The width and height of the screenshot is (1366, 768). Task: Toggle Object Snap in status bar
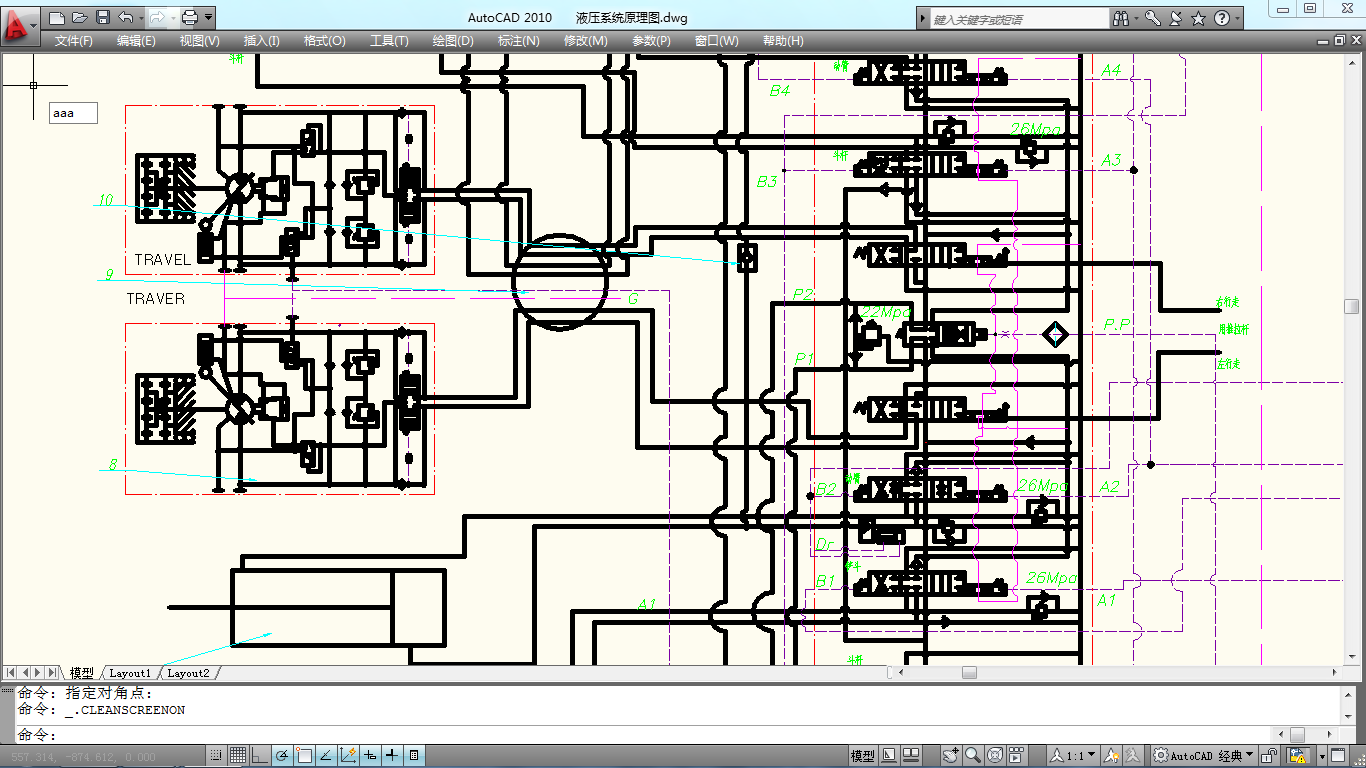click(305, 755)
